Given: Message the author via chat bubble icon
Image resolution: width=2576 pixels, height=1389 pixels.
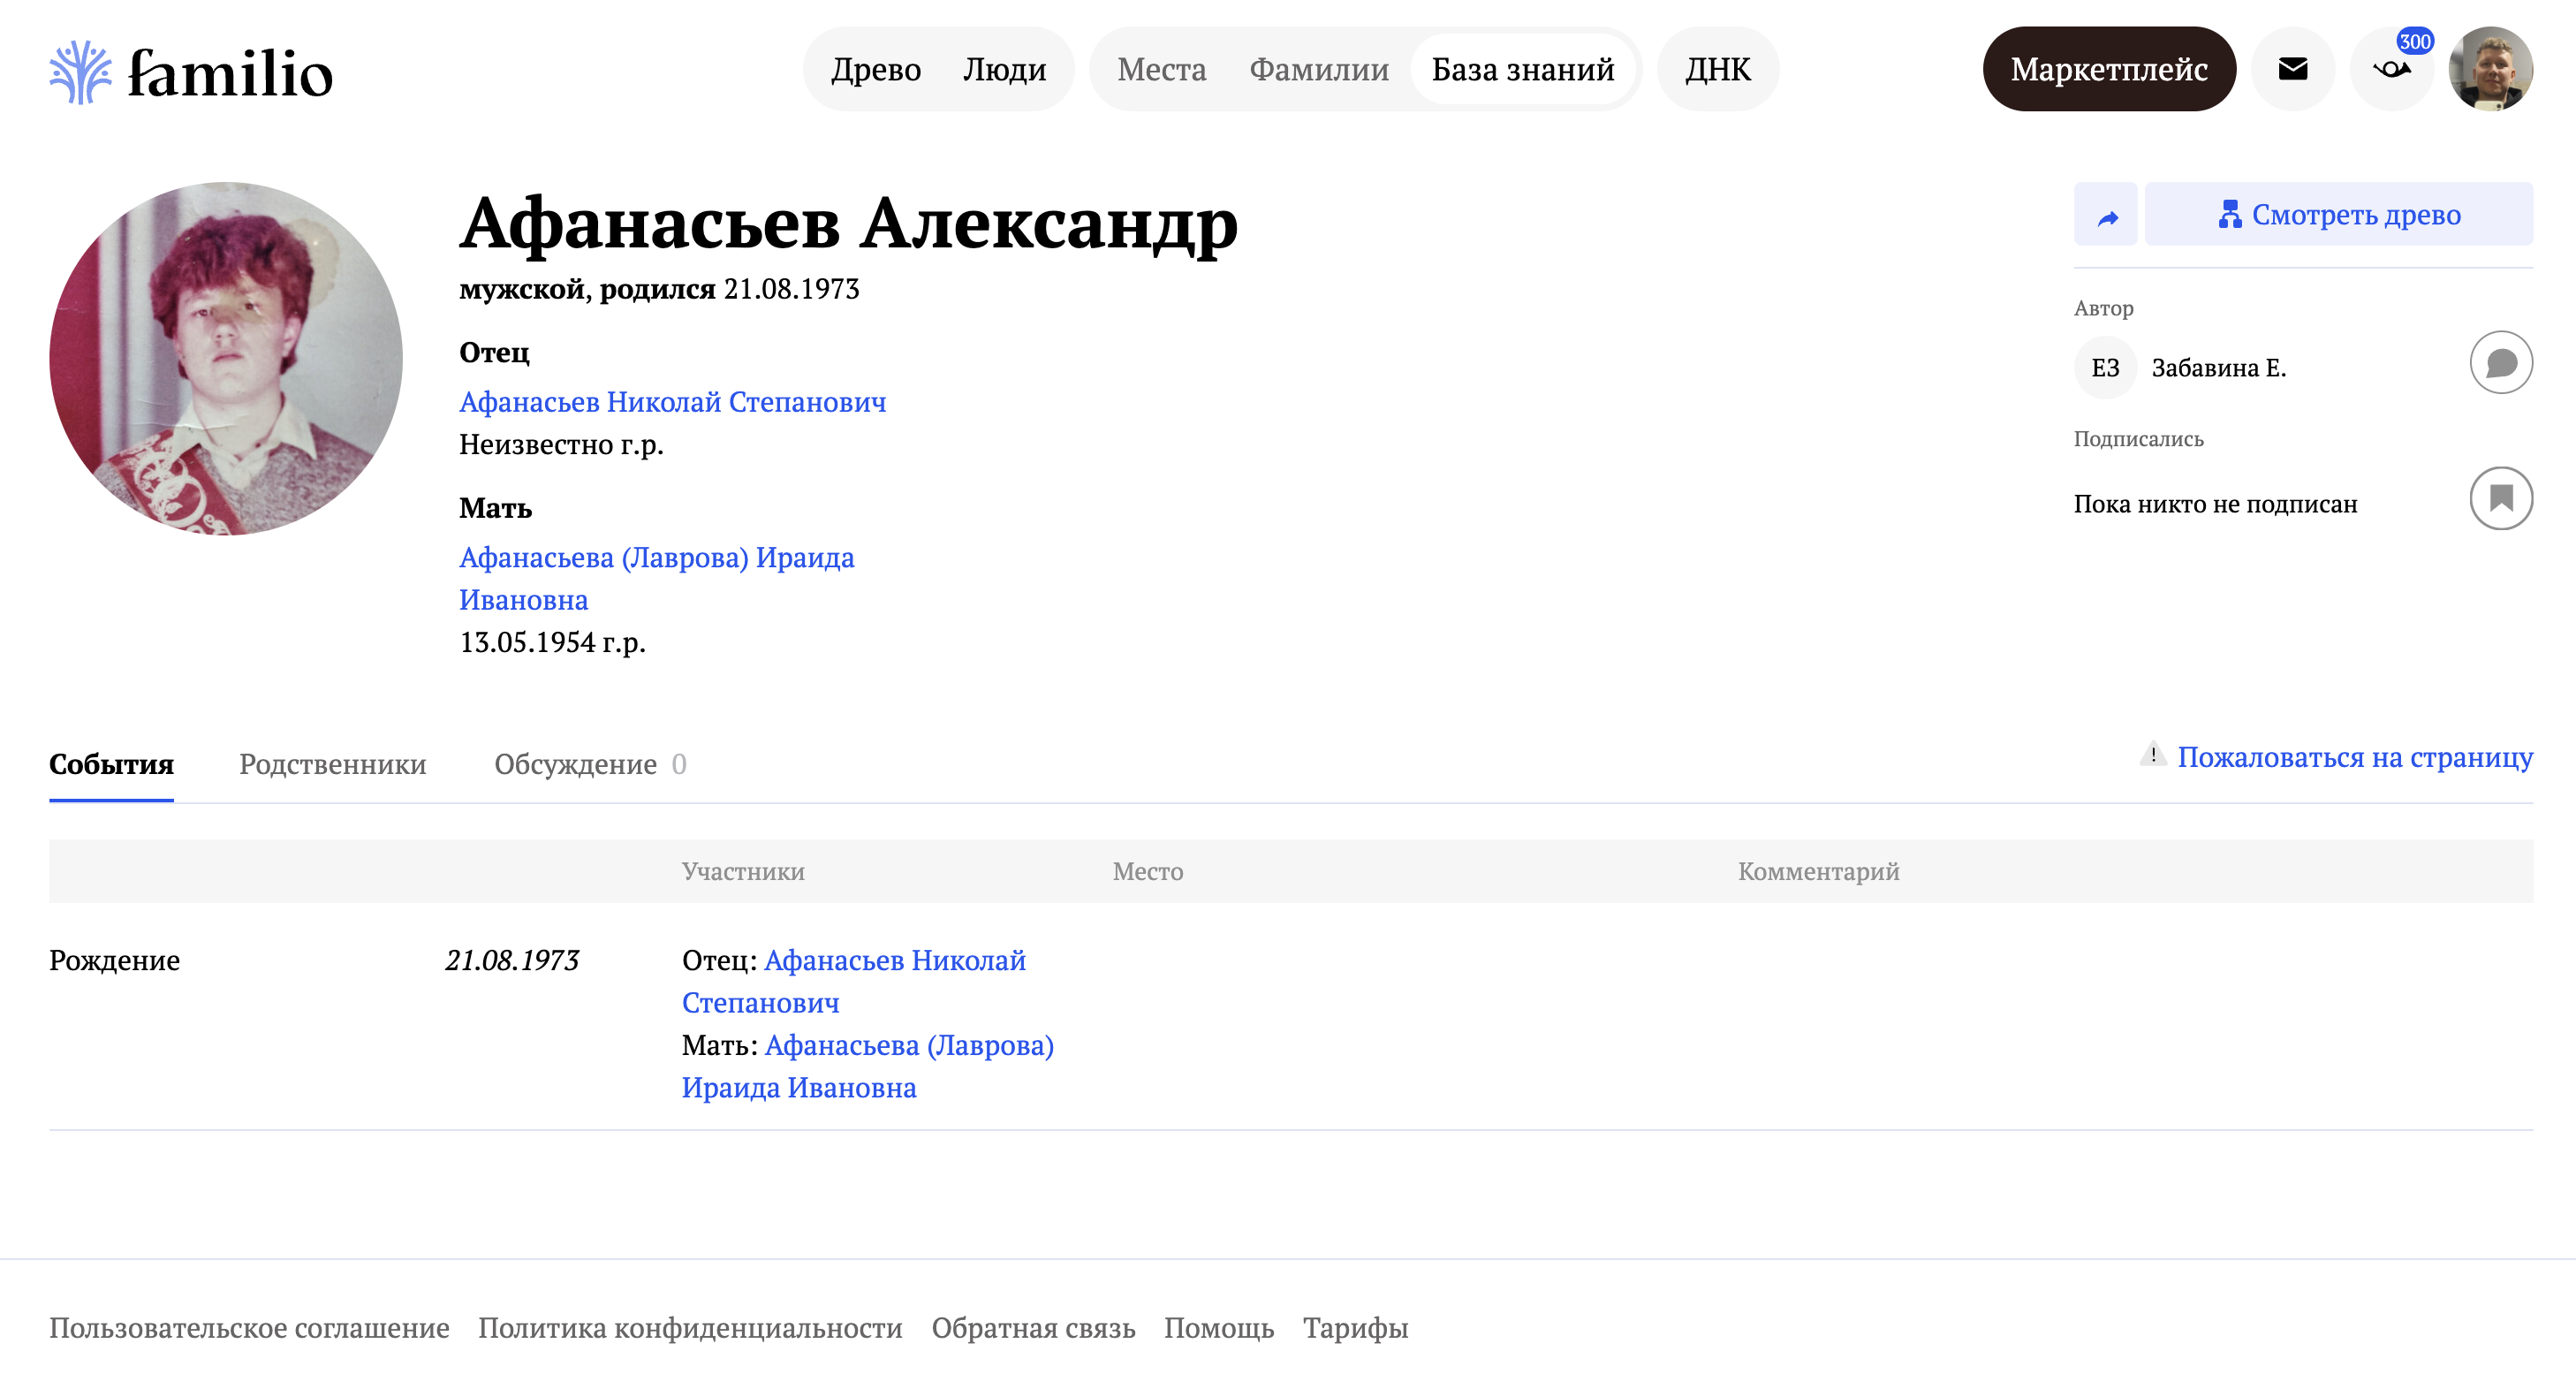Looking at the screenshot, I should [x=2500, y=363].
